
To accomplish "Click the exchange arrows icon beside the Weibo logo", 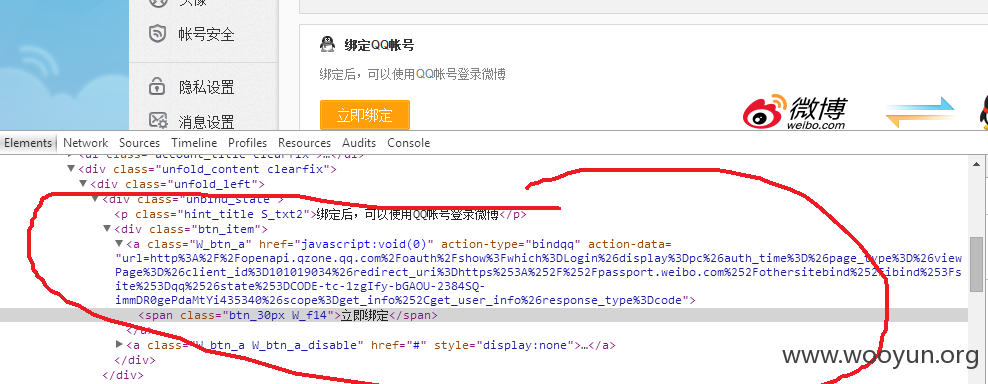I will pos(919,112).
